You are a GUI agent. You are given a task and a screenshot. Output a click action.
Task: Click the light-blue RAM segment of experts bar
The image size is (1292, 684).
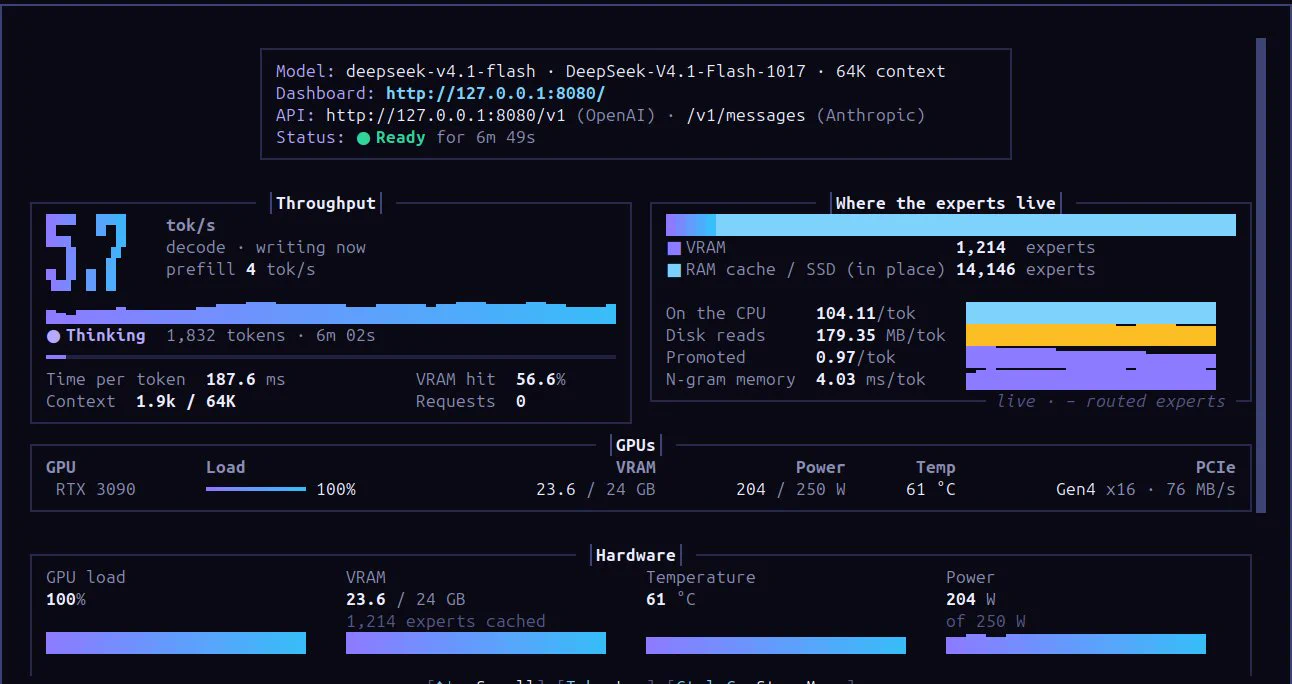[x=976, y=225]
